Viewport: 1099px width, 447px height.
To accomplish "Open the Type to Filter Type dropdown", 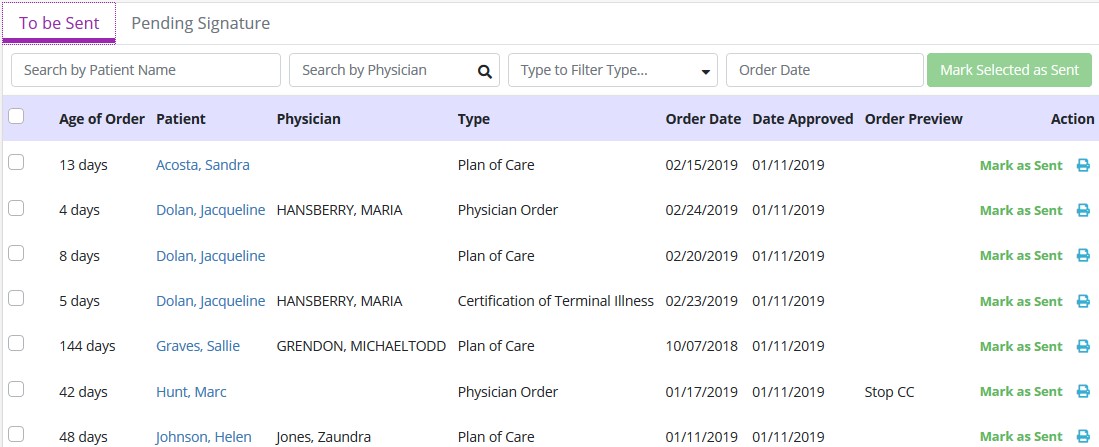I will click(x=613, y=71).
